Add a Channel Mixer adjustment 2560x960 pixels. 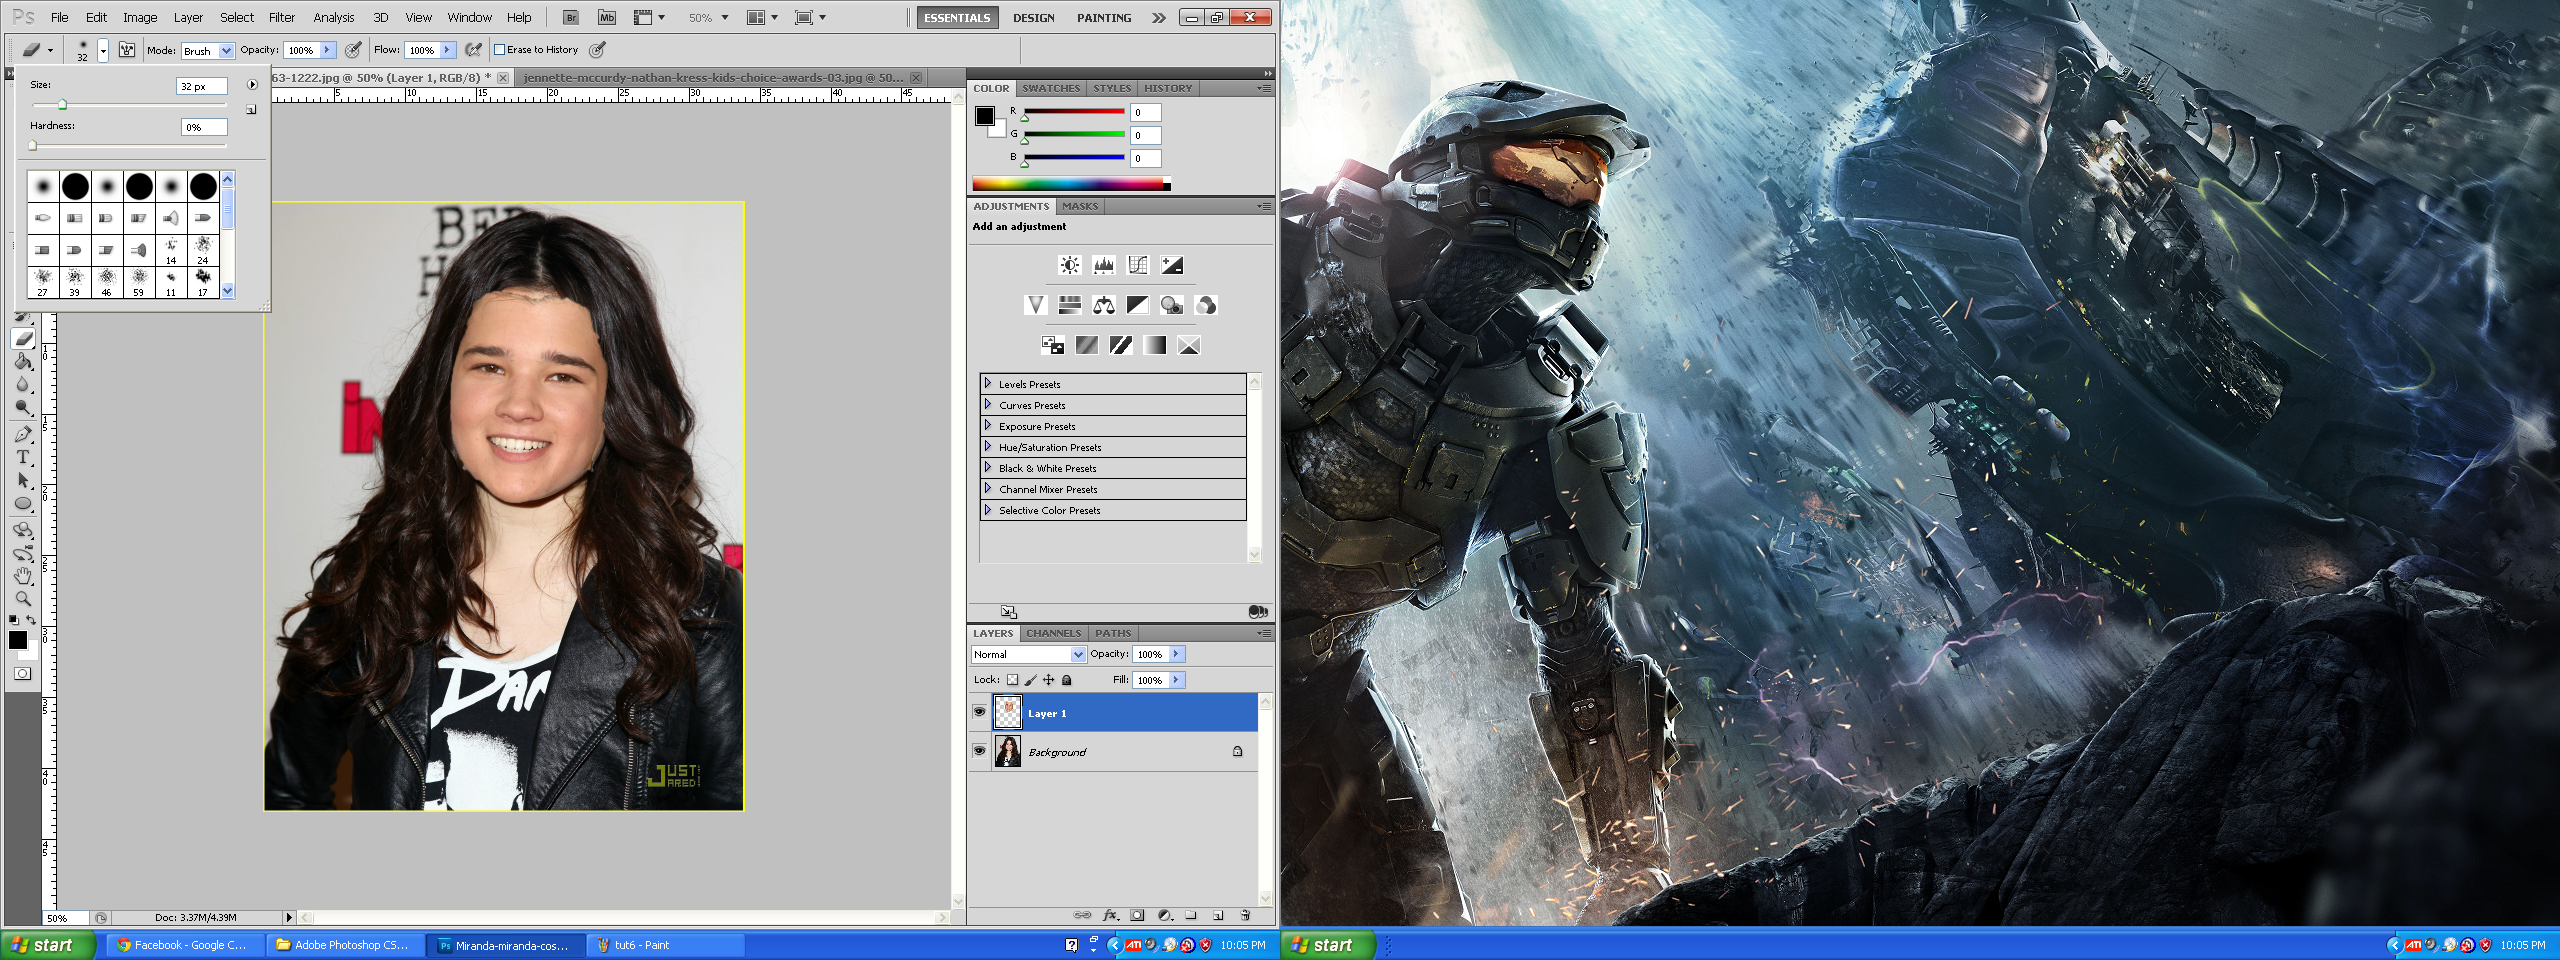[1206, 305]
